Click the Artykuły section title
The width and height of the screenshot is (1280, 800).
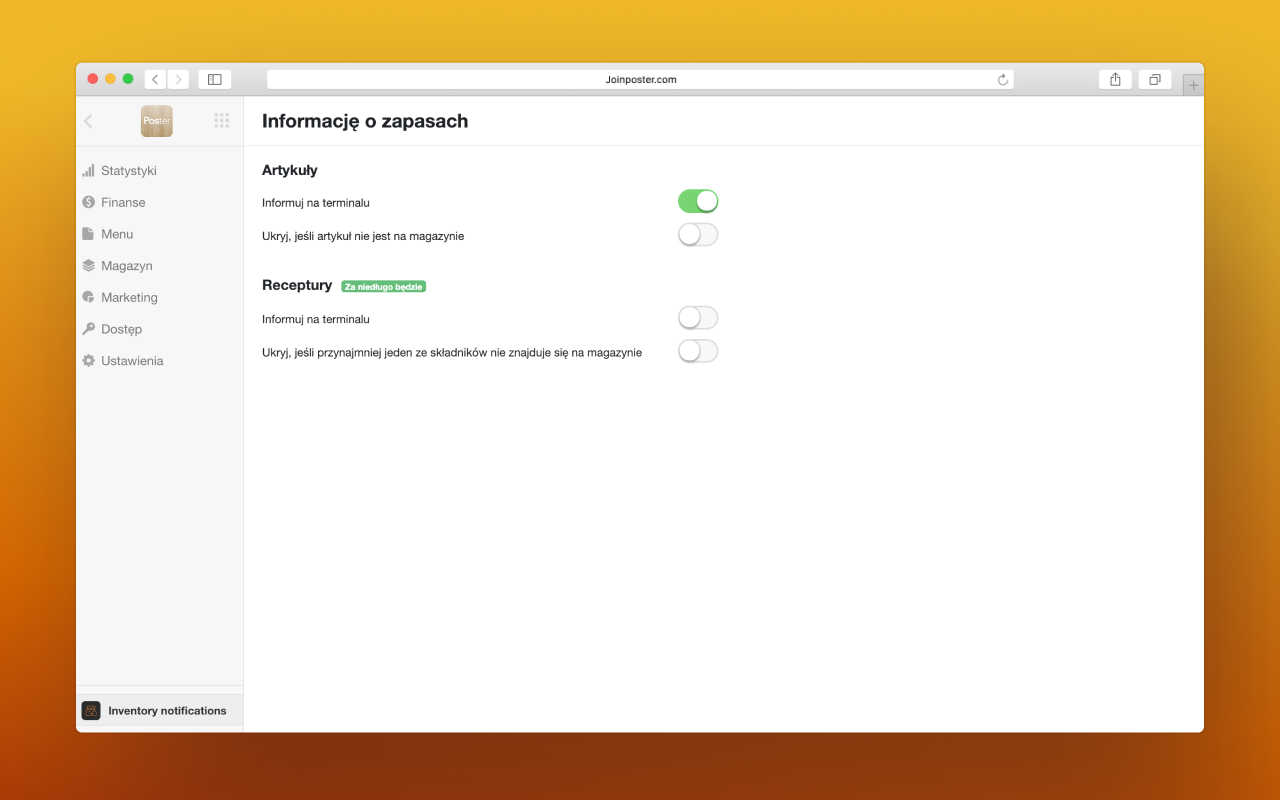coord(290,170)
